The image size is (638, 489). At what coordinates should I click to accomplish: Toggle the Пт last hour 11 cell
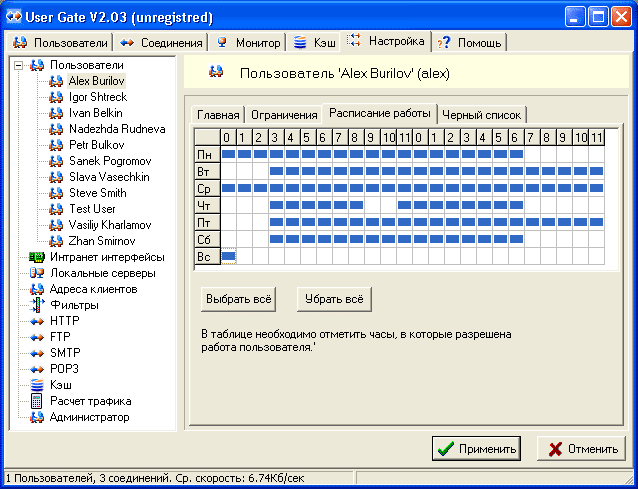point(596,222)
